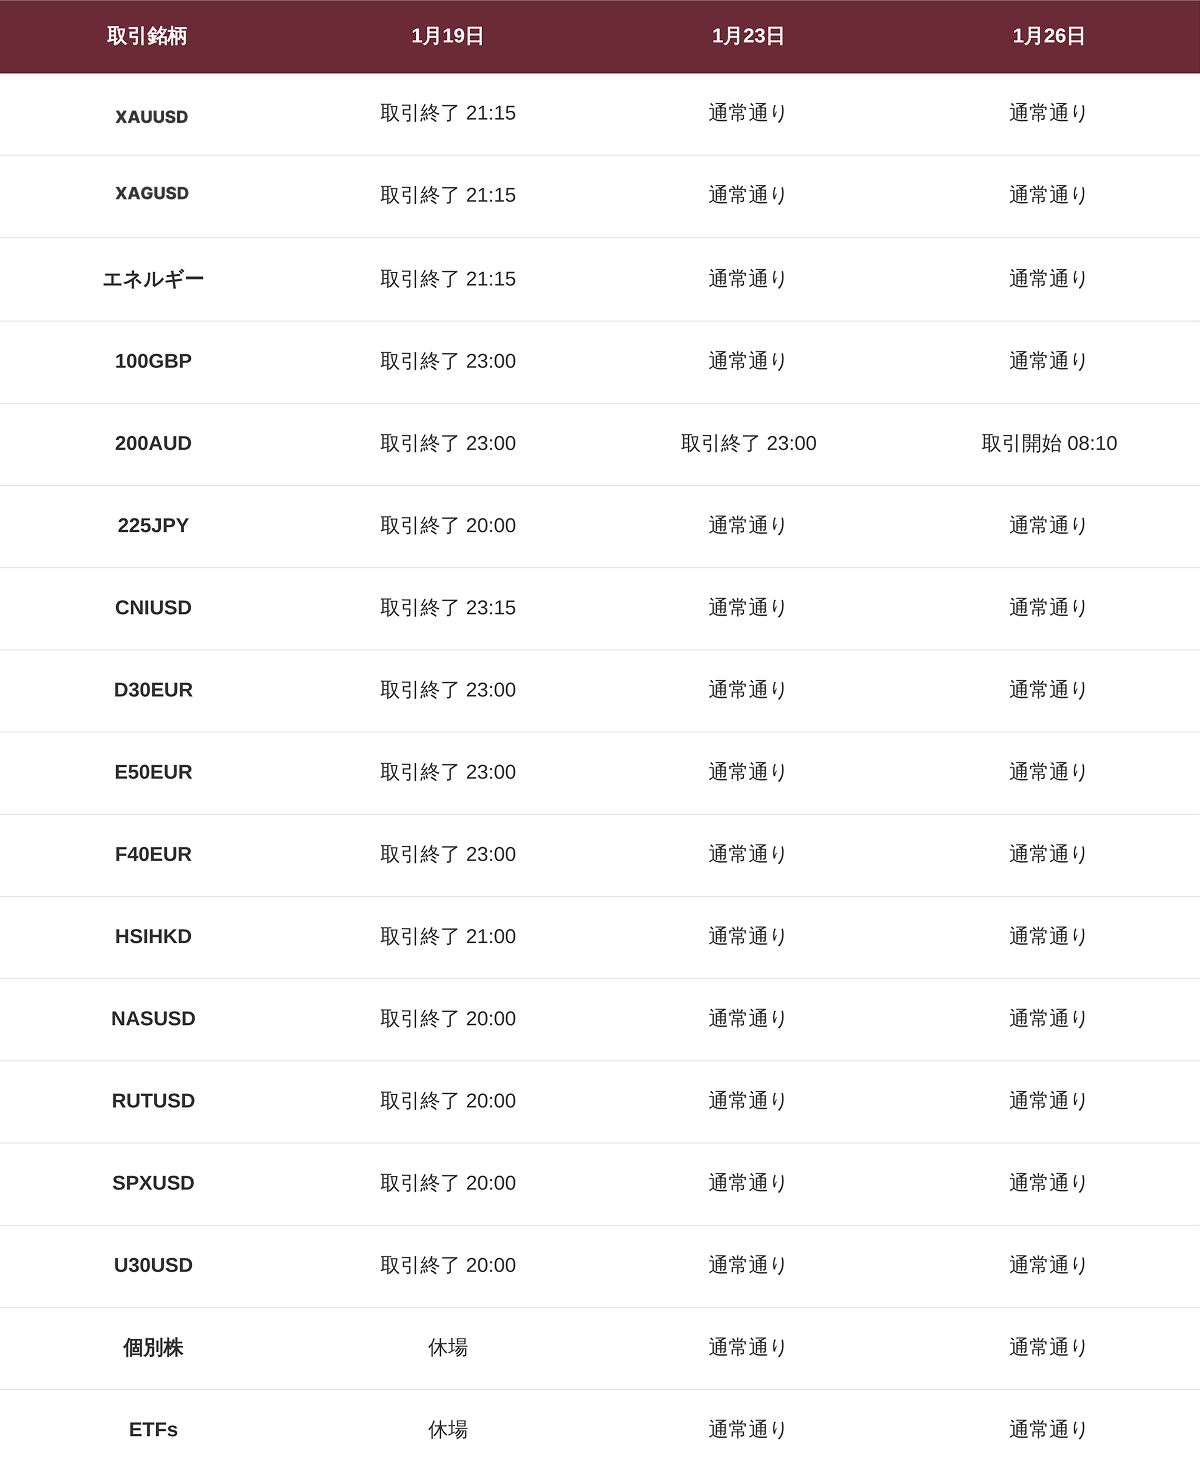Click the 取引銘柄 column header

147,36
